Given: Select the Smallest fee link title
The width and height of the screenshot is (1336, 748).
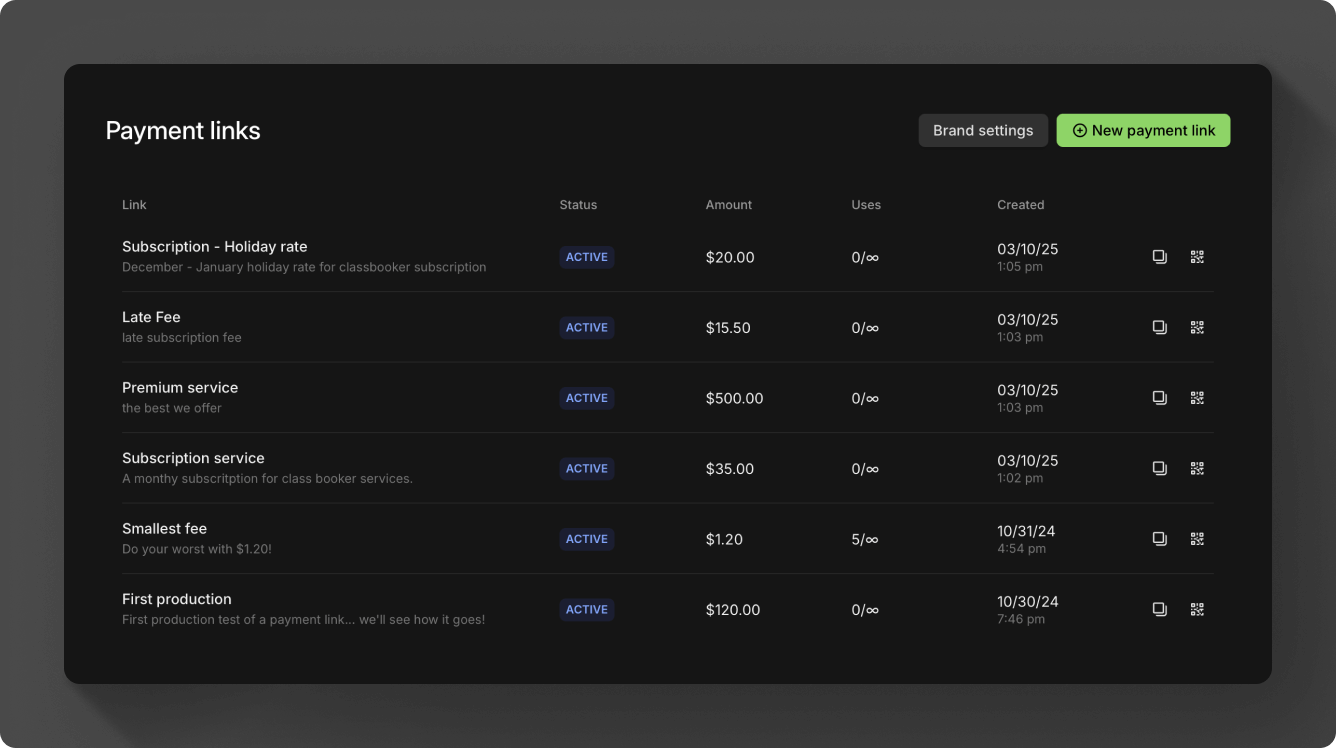Looking at the screenshot, I should [164, 528].
